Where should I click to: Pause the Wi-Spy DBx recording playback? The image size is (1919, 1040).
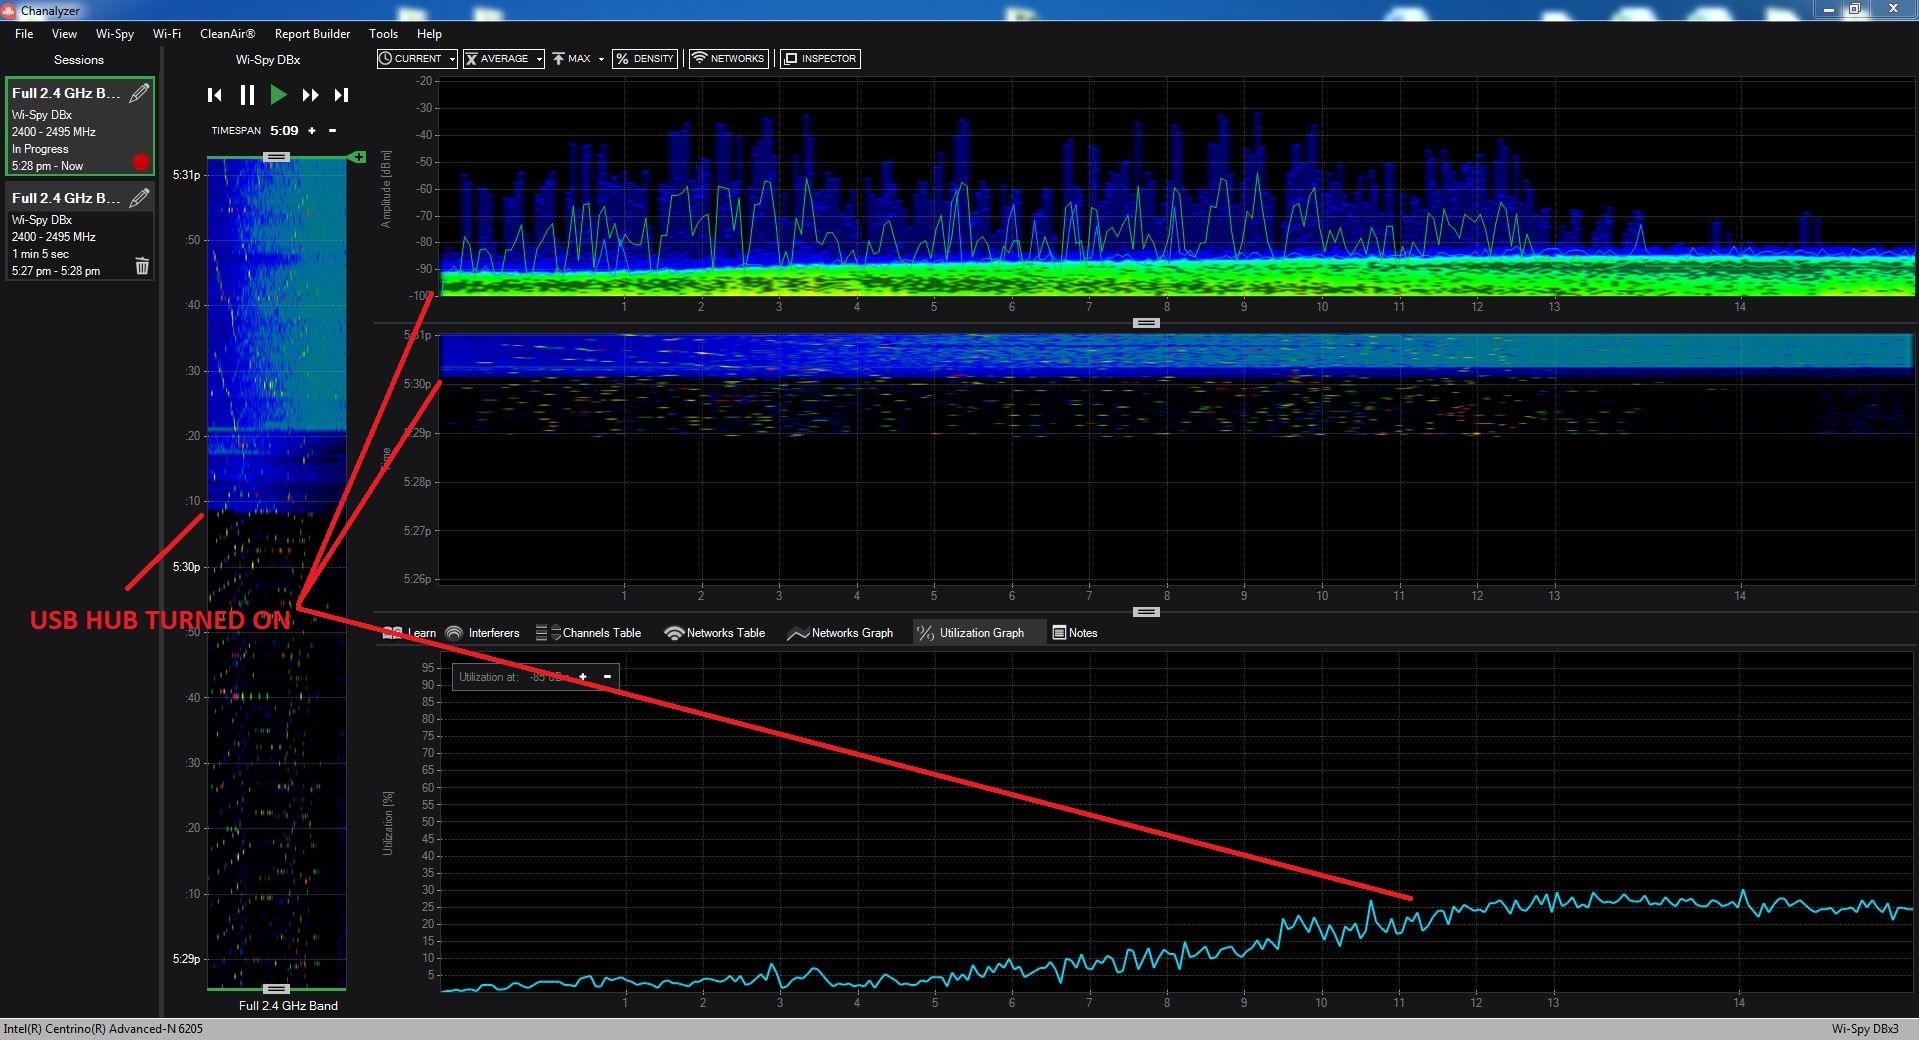coord(247,95)
